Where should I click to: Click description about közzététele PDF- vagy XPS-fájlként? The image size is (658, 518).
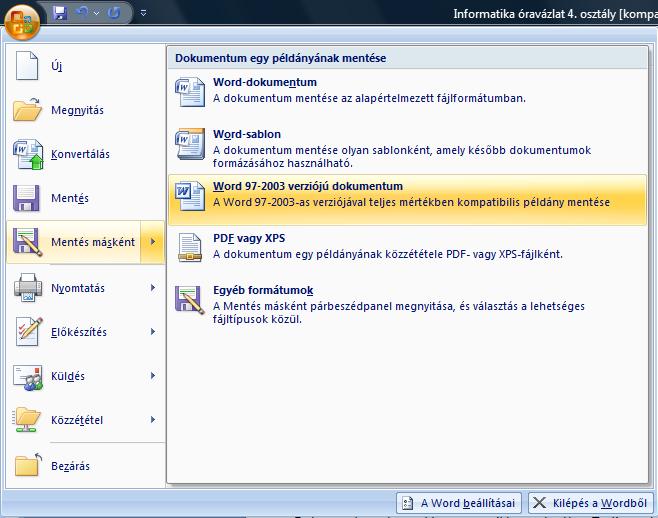(388, 254)
